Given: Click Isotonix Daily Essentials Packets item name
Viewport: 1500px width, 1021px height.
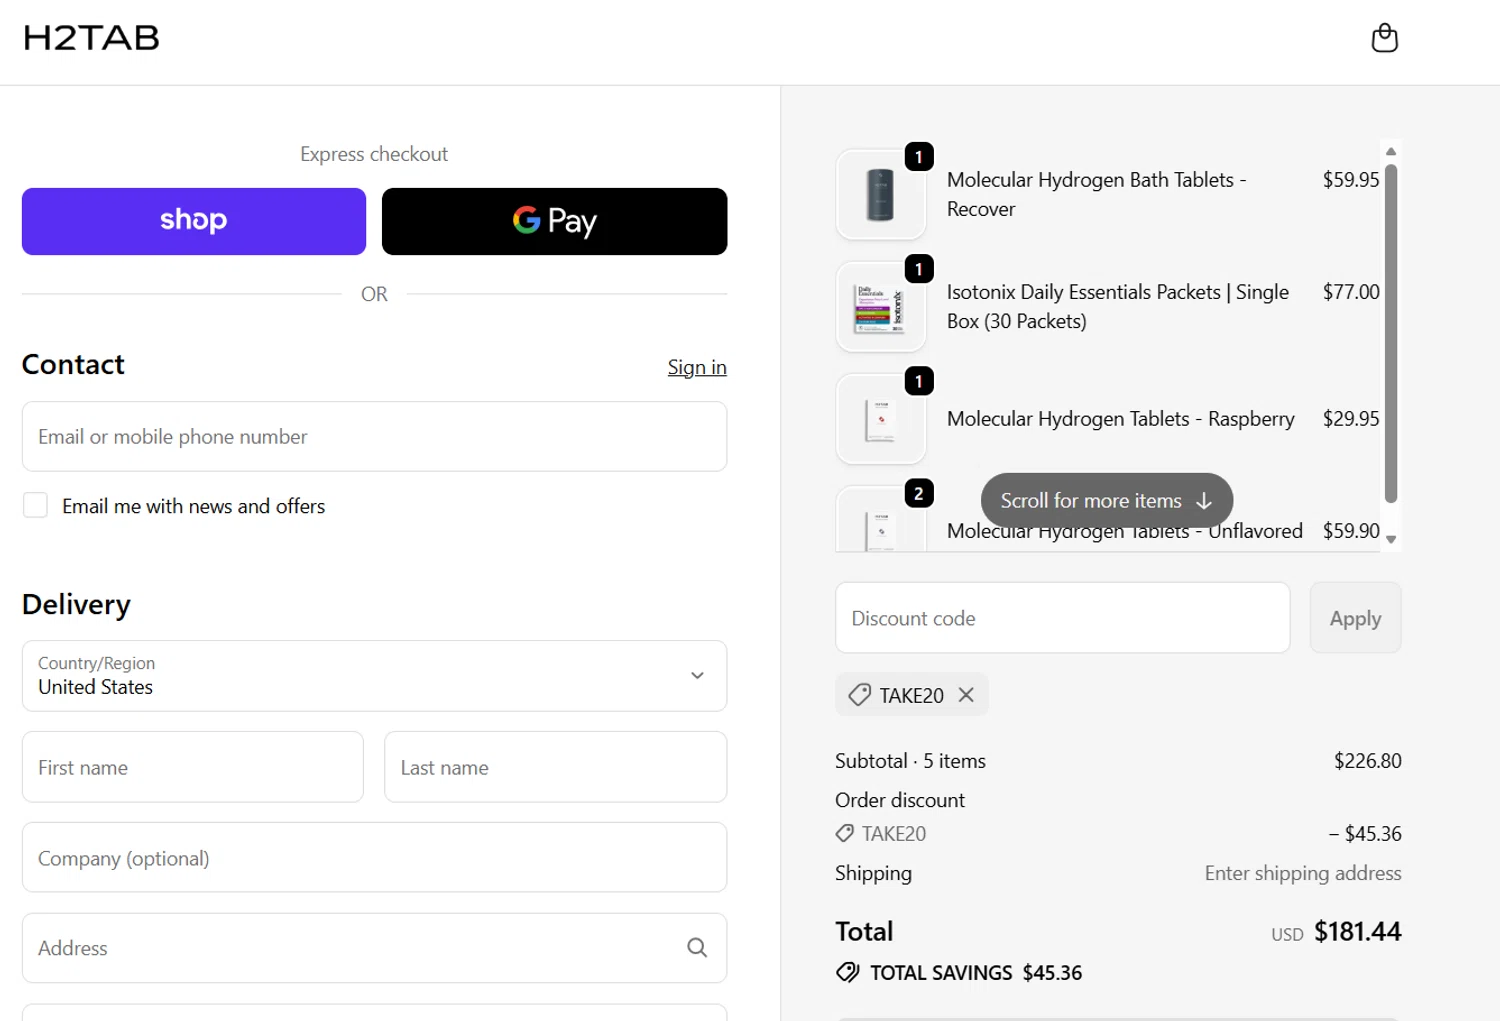Looking at the screenshot, I should (1118, 306).
